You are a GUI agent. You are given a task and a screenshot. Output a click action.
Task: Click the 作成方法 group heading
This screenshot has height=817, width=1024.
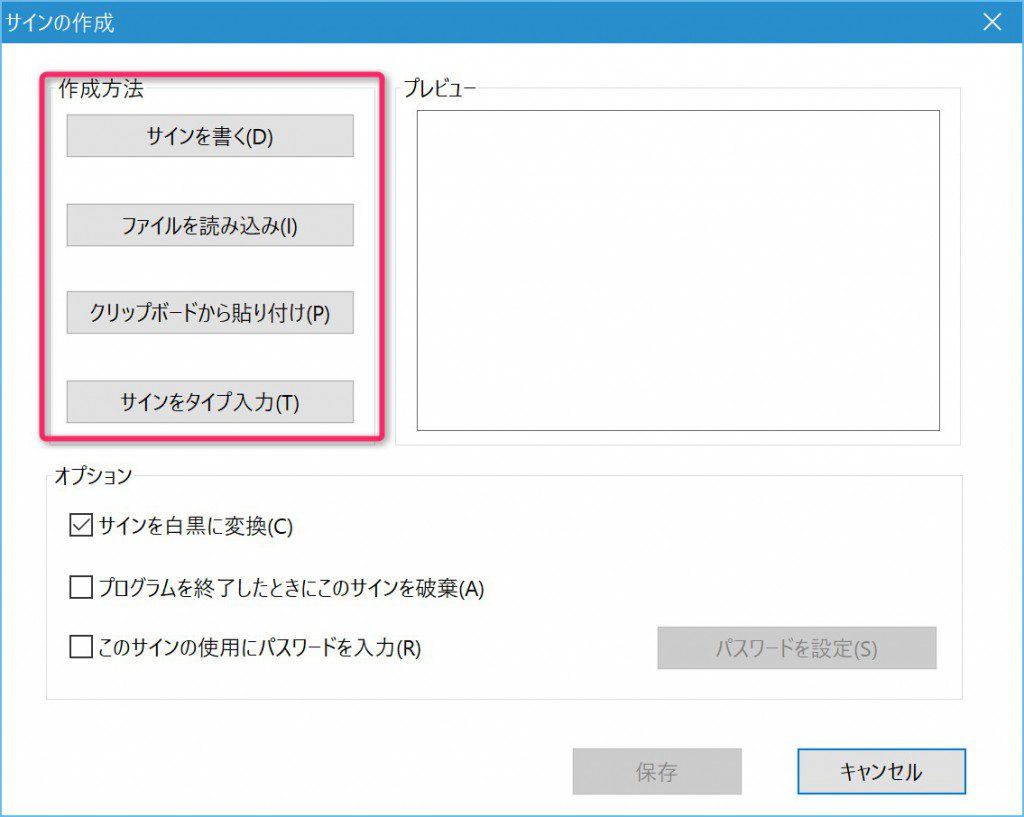pyautogui.click(x=101, y=89)
